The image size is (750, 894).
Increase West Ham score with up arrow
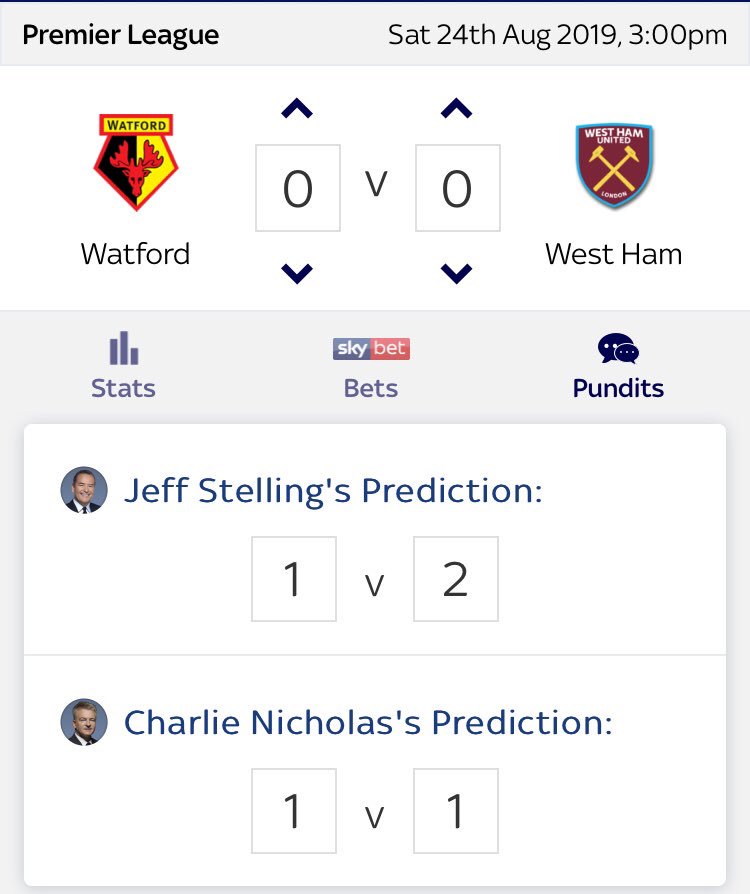[x=456, y=108]
